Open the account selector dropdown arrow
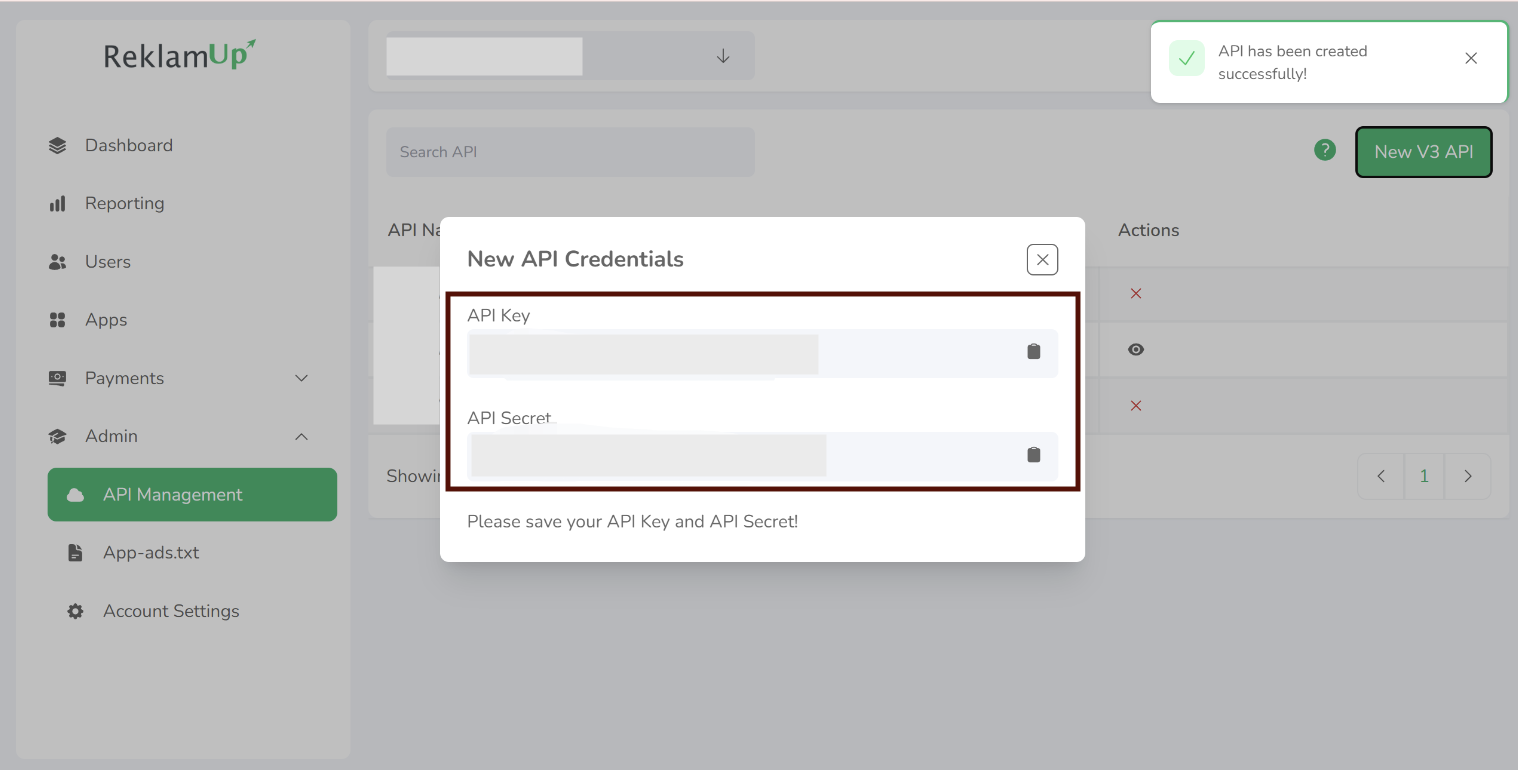The width and height of the screenshot is (1518, 770). coord(723,56)
